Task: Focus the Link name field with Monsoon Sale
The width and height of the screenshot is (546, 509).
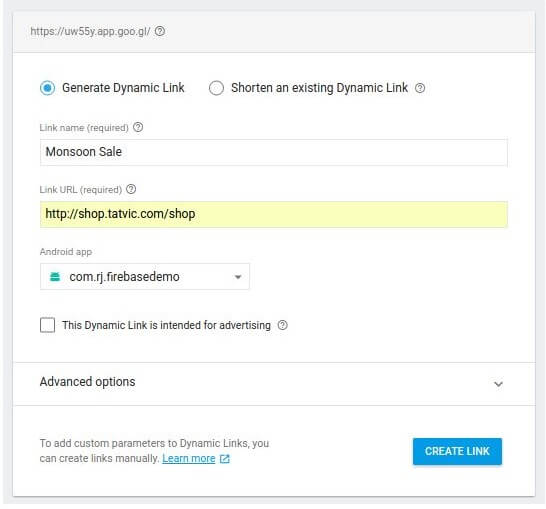Action: point(274,152)
